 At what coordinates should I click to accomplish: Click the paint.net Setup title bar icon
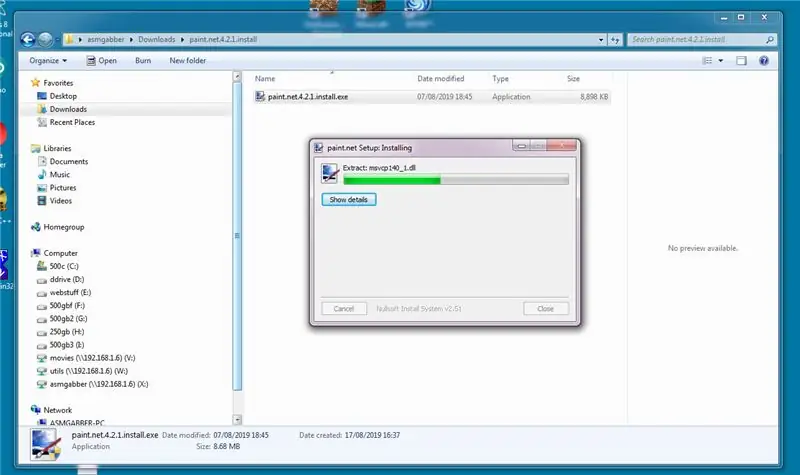pyautogui.click(x=319, y=148)
